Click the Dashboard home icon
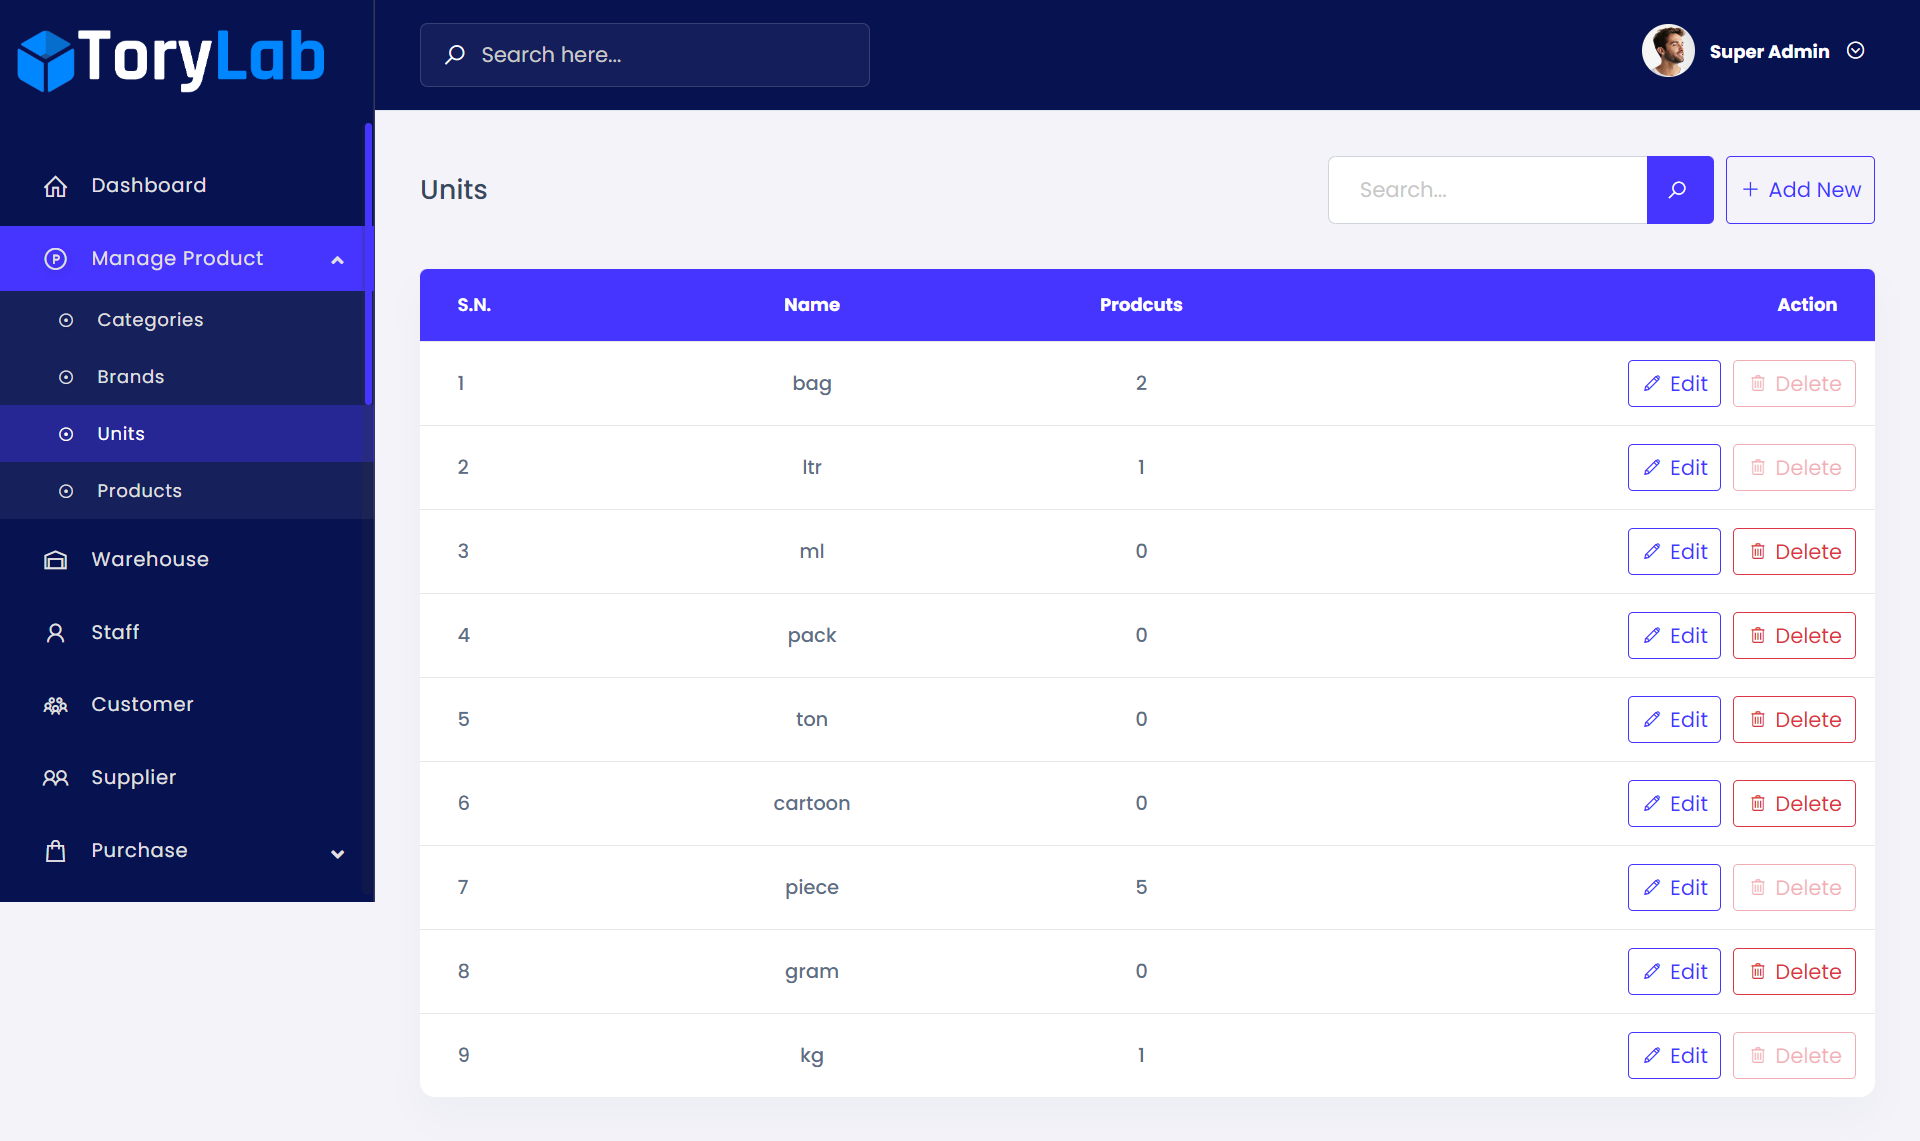Image resolution: width=1920 pixels, height=1141 pixels. tap(56, 186)
